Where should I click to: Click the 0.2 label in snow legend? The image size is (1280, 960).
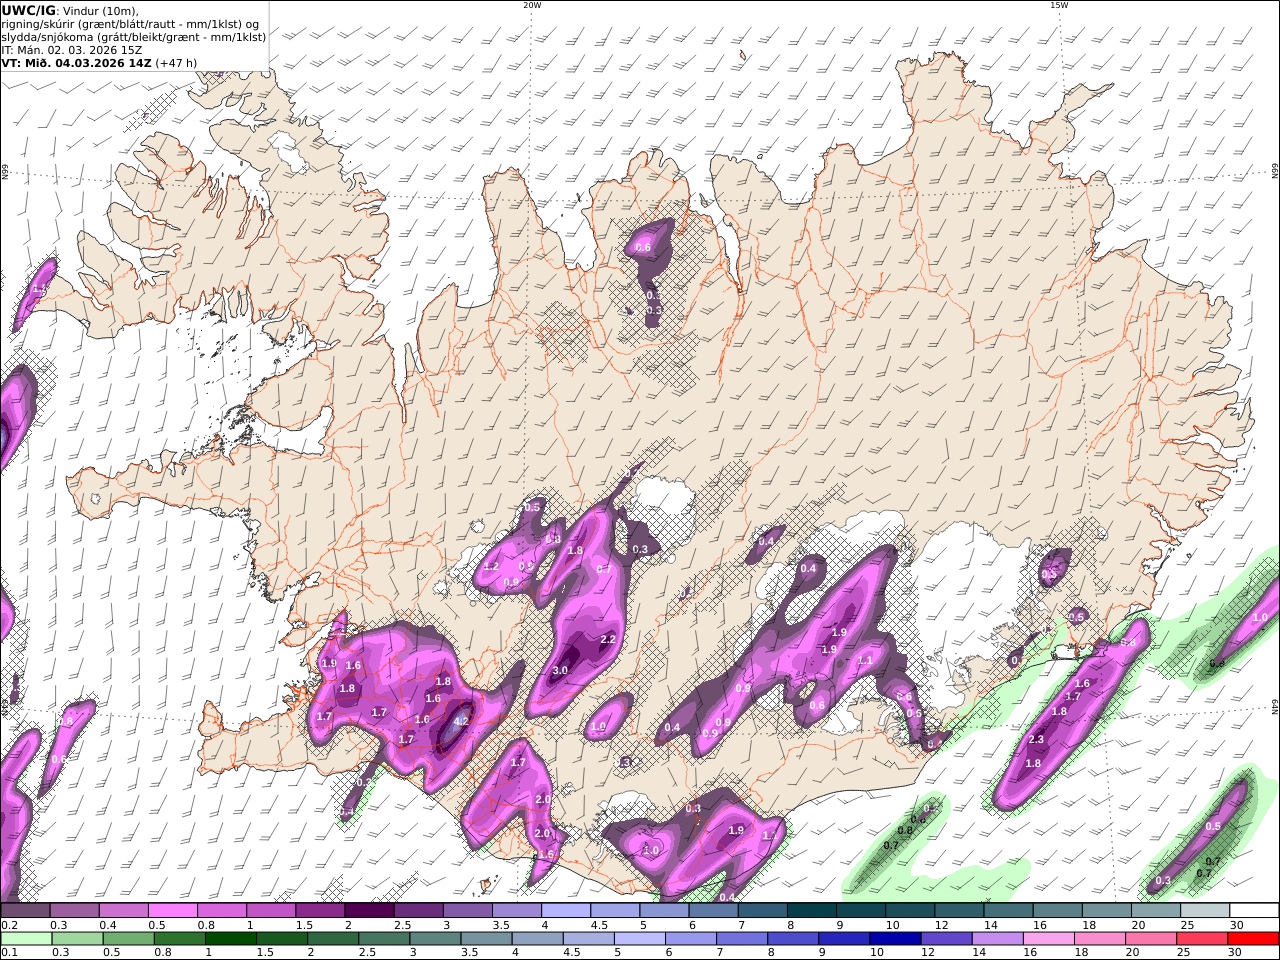point(9,925)
